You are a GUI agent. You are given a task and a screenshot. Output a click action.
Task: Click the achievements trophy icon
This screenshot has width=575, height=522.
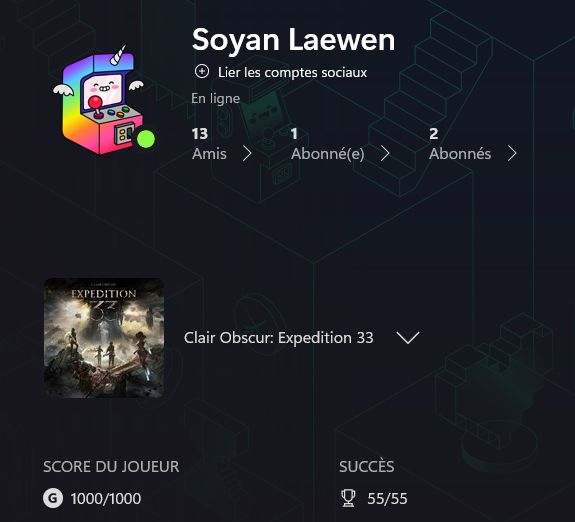348,499
